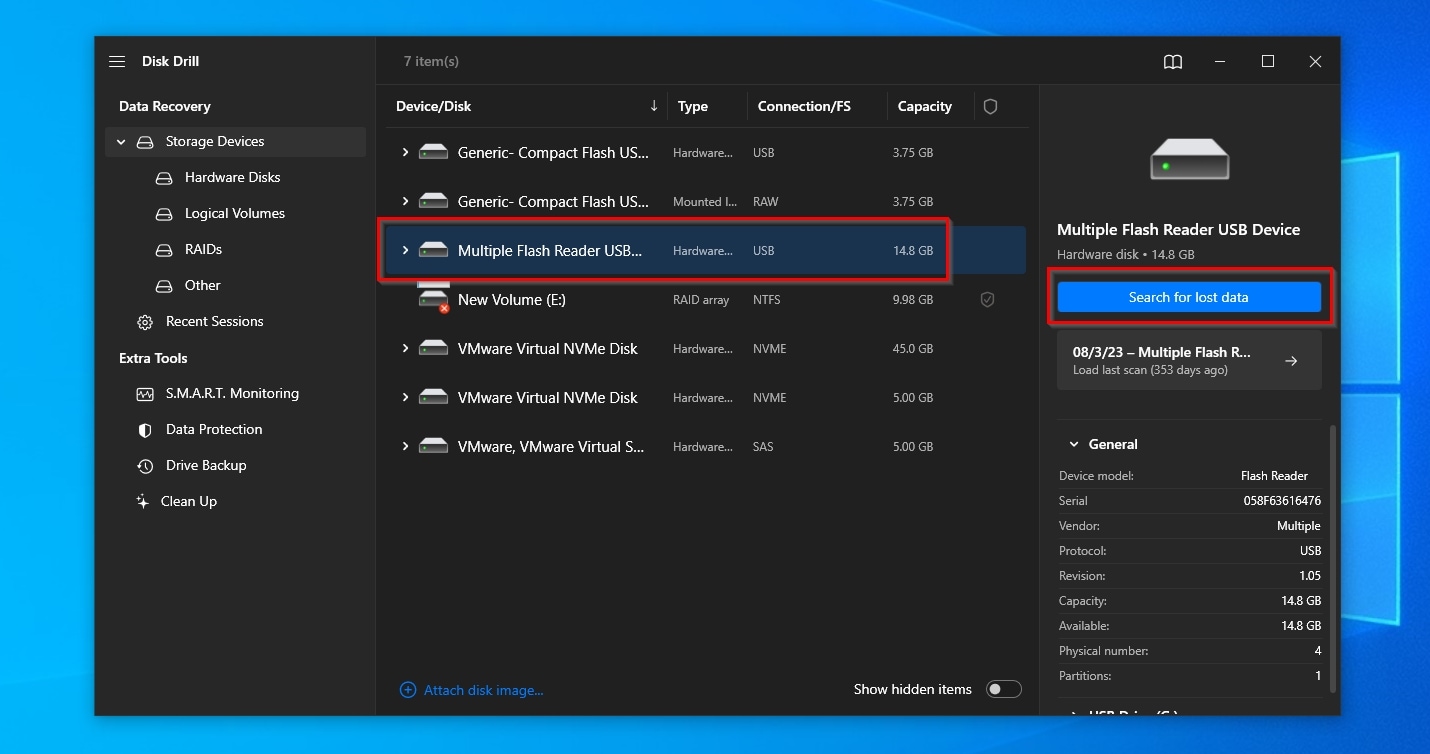
Task: Click Search for lost data button
Action: [x=1189, y=297]
